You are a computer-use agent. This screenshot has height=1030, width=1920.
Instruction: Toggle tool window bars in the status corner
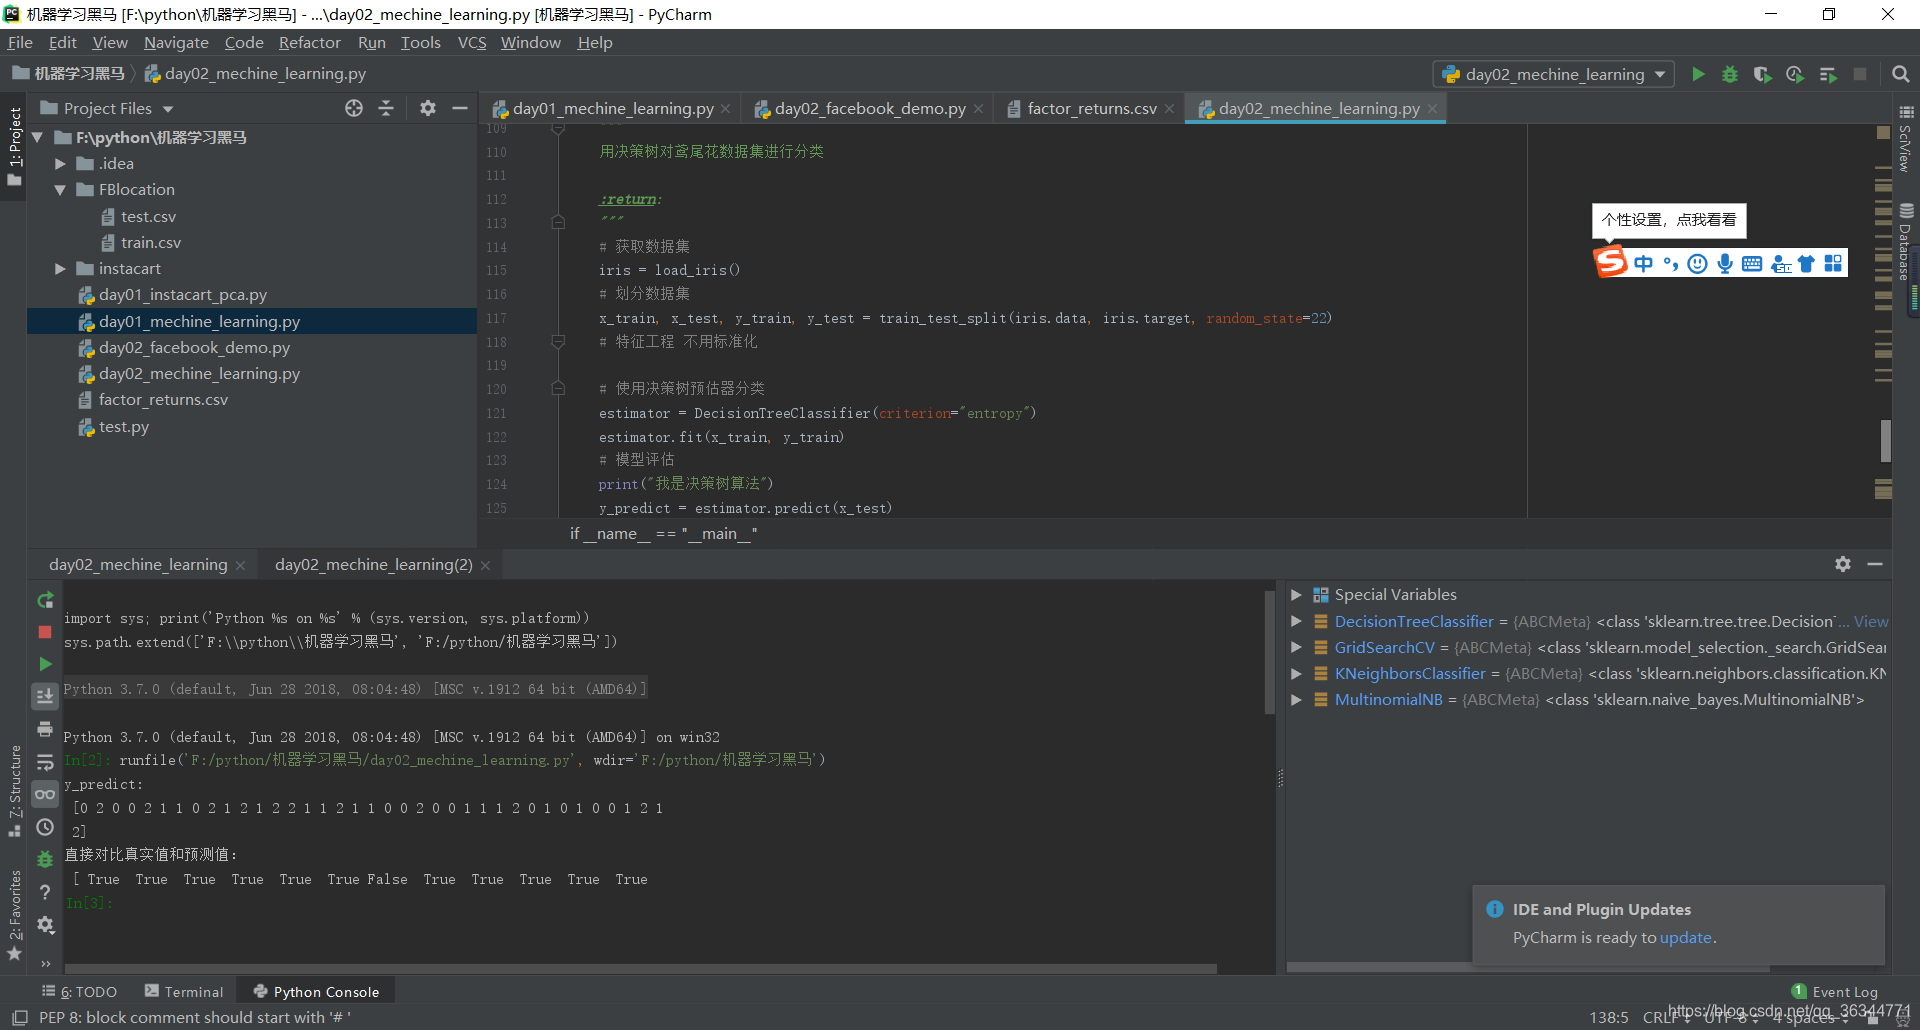[20, 1017]
